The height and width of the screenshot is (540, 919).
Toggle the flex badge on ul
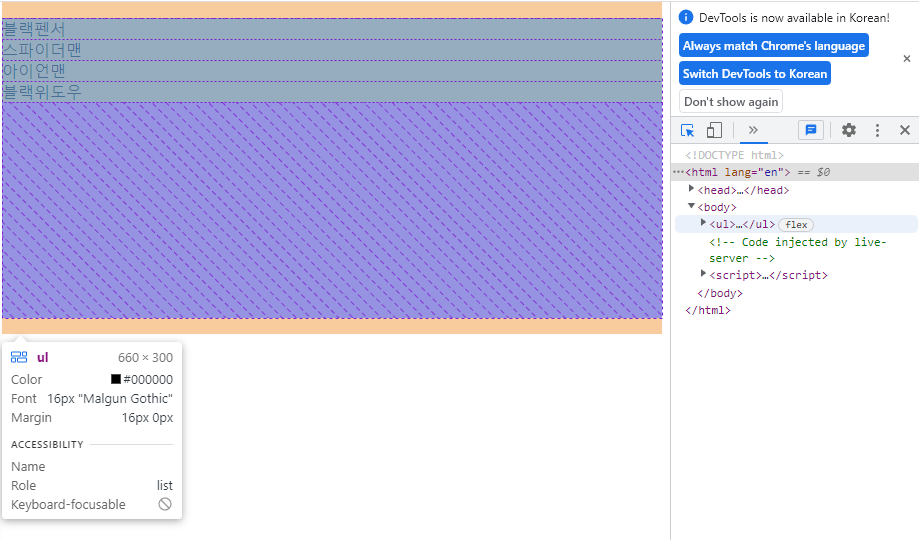click(796, 225)
